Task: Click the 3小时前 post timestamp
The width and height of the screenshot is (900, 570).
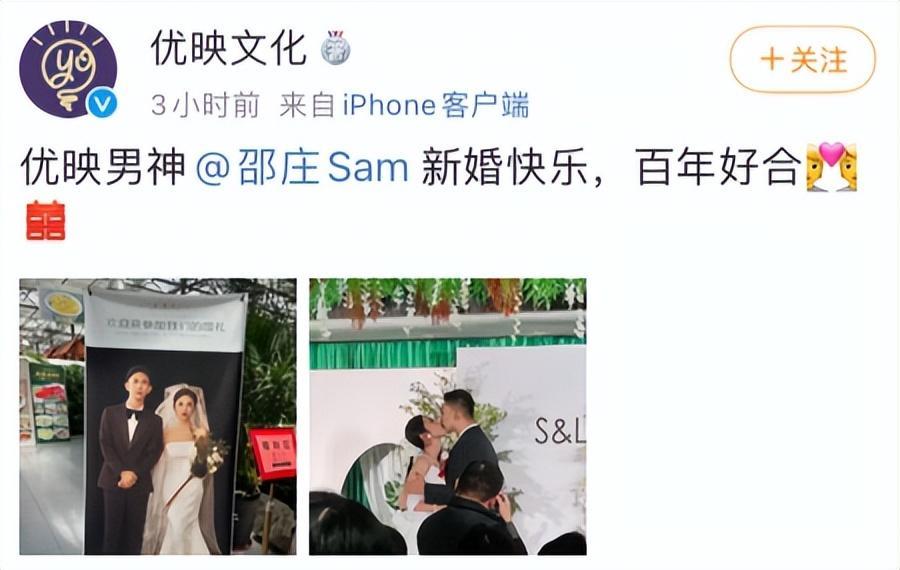Action: pyautogui.click(x=205, y=105)
